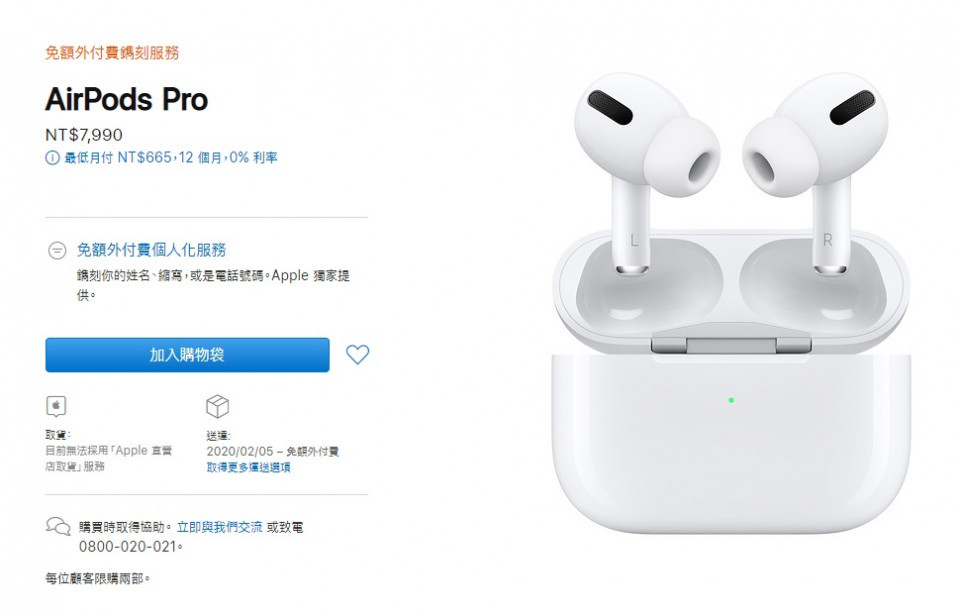Click the info icon beside monthly payment
This screenshot has width=960, height=616.
(x=53, y=158)
